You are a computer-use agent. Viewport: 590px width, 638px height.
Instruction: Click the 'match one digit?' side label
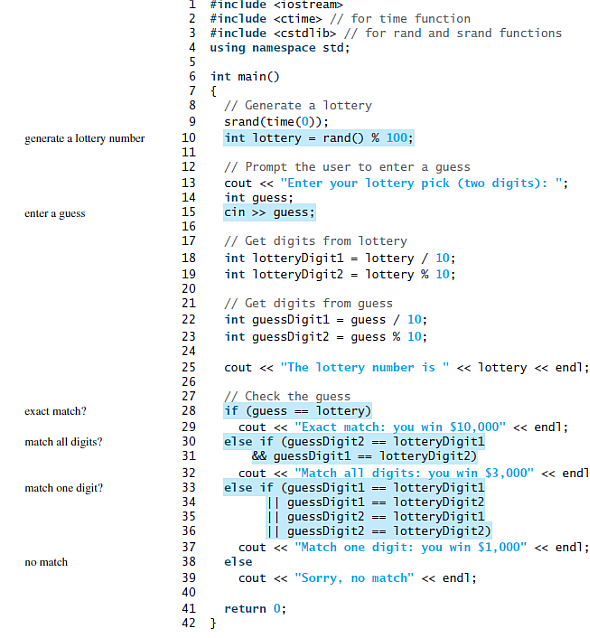point(64,488)
